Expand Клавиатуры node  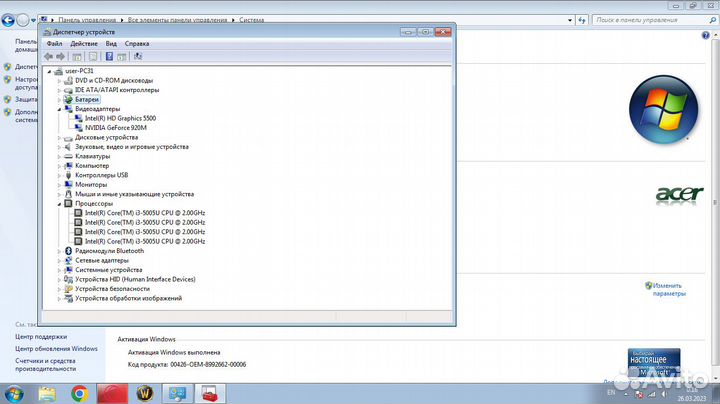click(x=59, y=157)
